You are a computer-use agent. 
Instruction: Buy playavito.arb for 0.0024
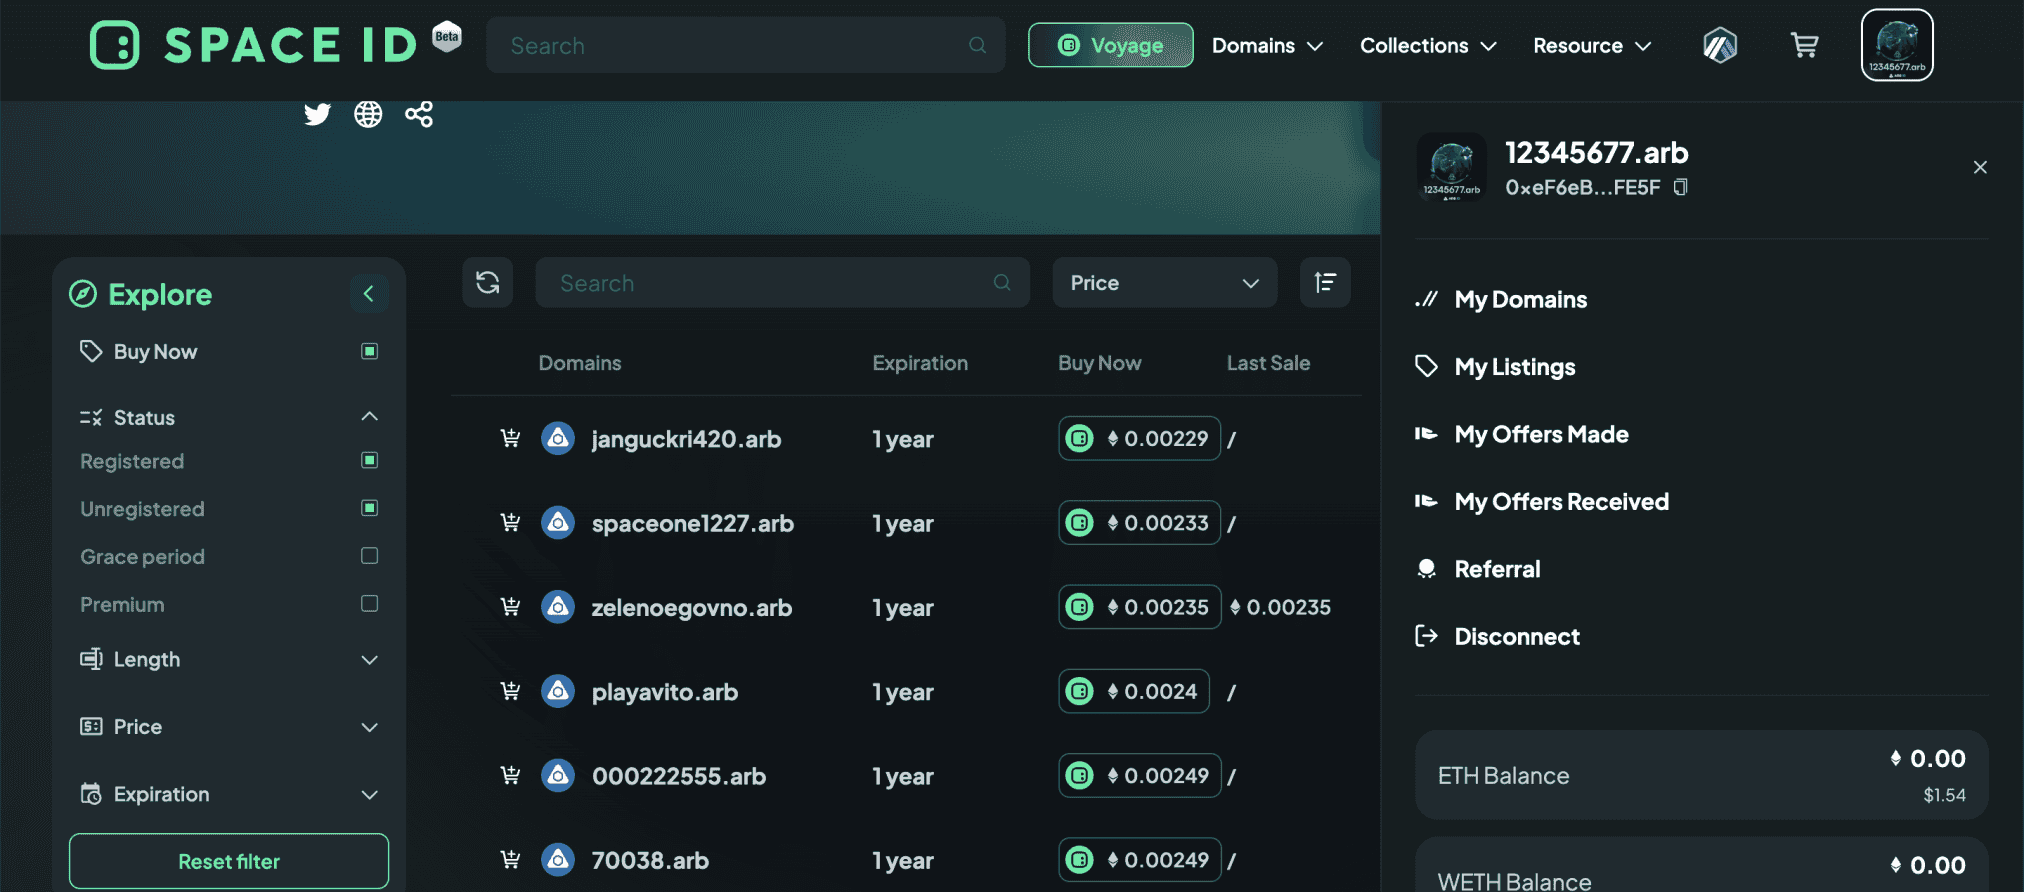pos(1134,691)
